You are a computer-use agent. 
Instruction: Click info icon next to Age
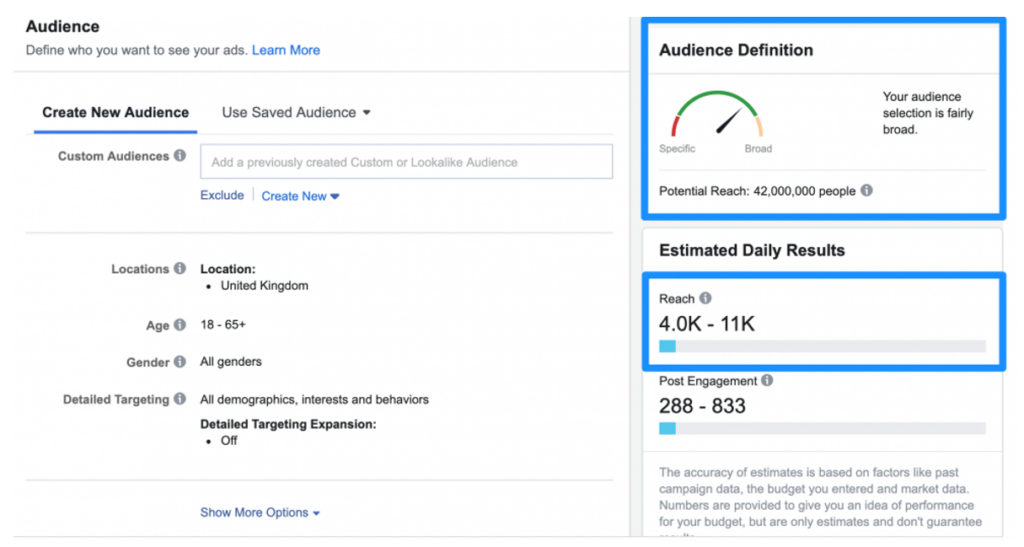pos(180,324)
